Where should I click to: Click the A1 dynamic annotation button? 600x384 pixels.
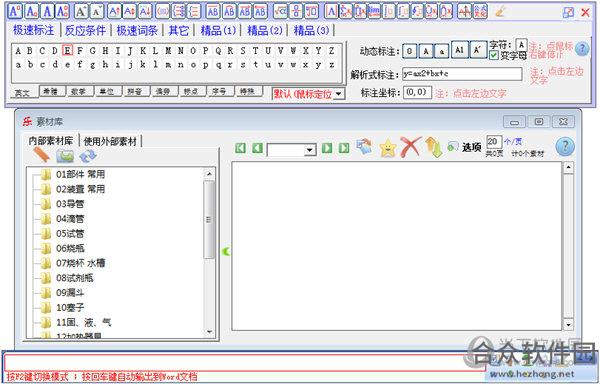[459, 50]
